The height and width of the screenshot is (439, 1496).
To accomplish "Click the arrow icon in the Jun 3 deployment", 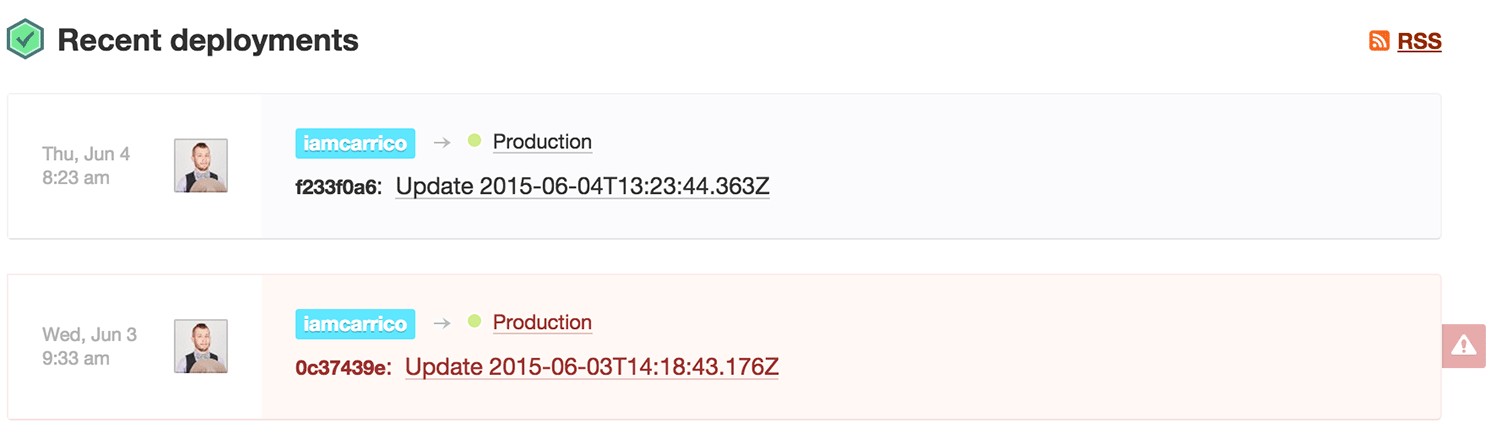I will tap(441, 323).
